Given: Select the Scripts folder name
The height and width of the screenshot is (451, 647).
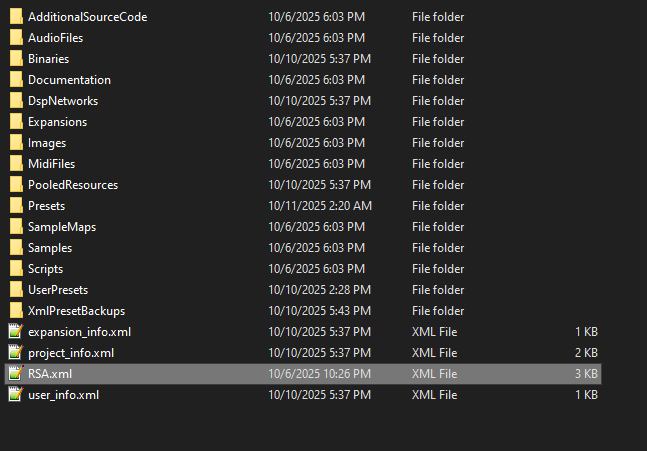Looking at the screenshot, I should point(45,269).
